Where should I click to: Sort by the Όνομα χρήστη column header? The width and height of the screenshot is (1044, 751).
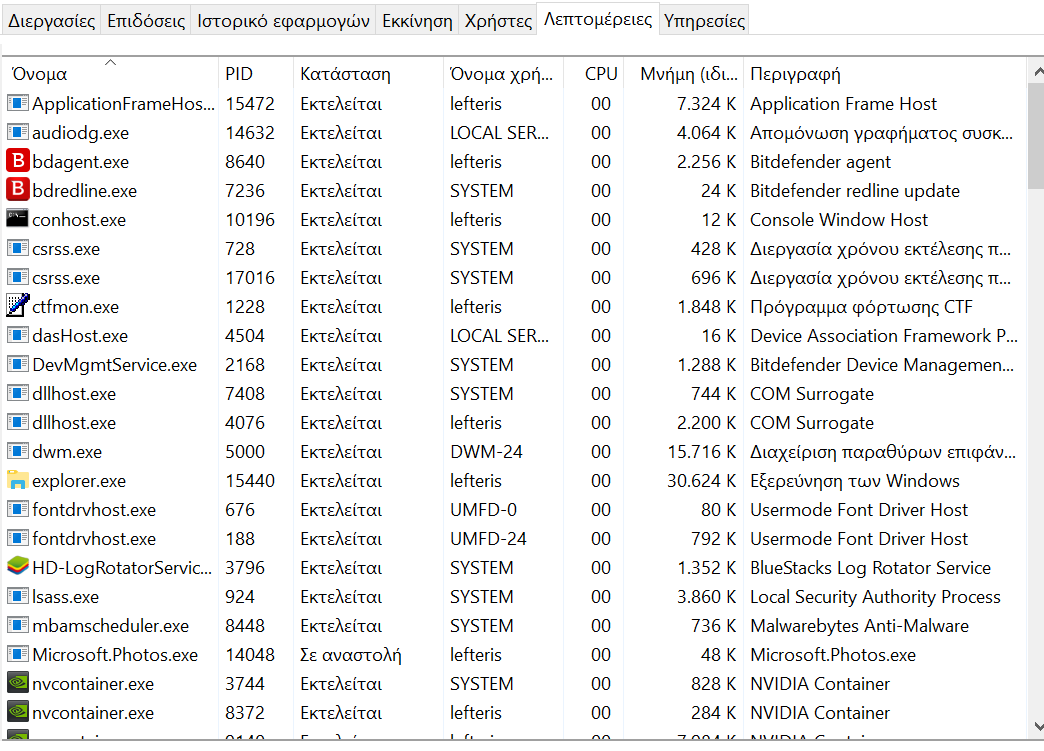point(503,73)
